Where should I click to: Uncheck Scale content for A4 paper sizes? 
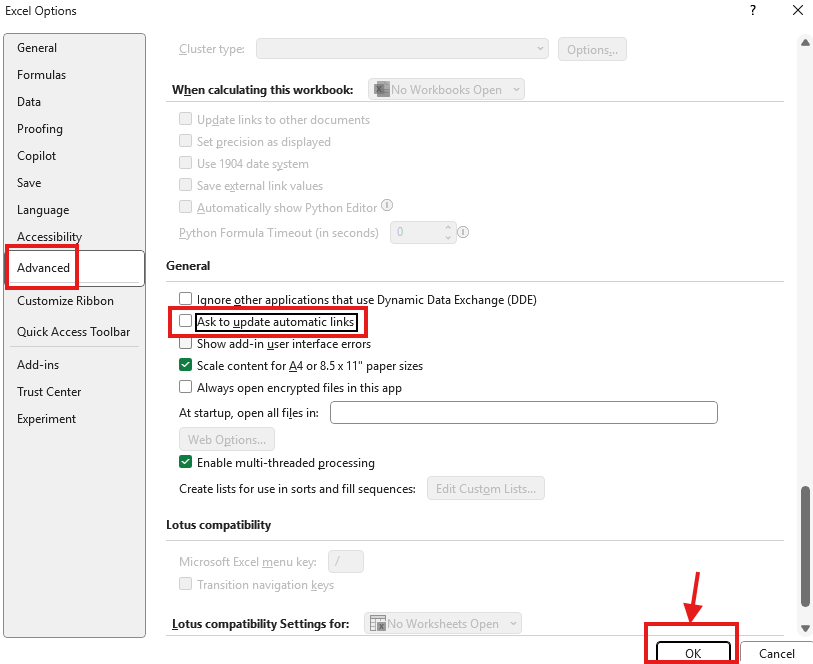[x=185, y=365]
